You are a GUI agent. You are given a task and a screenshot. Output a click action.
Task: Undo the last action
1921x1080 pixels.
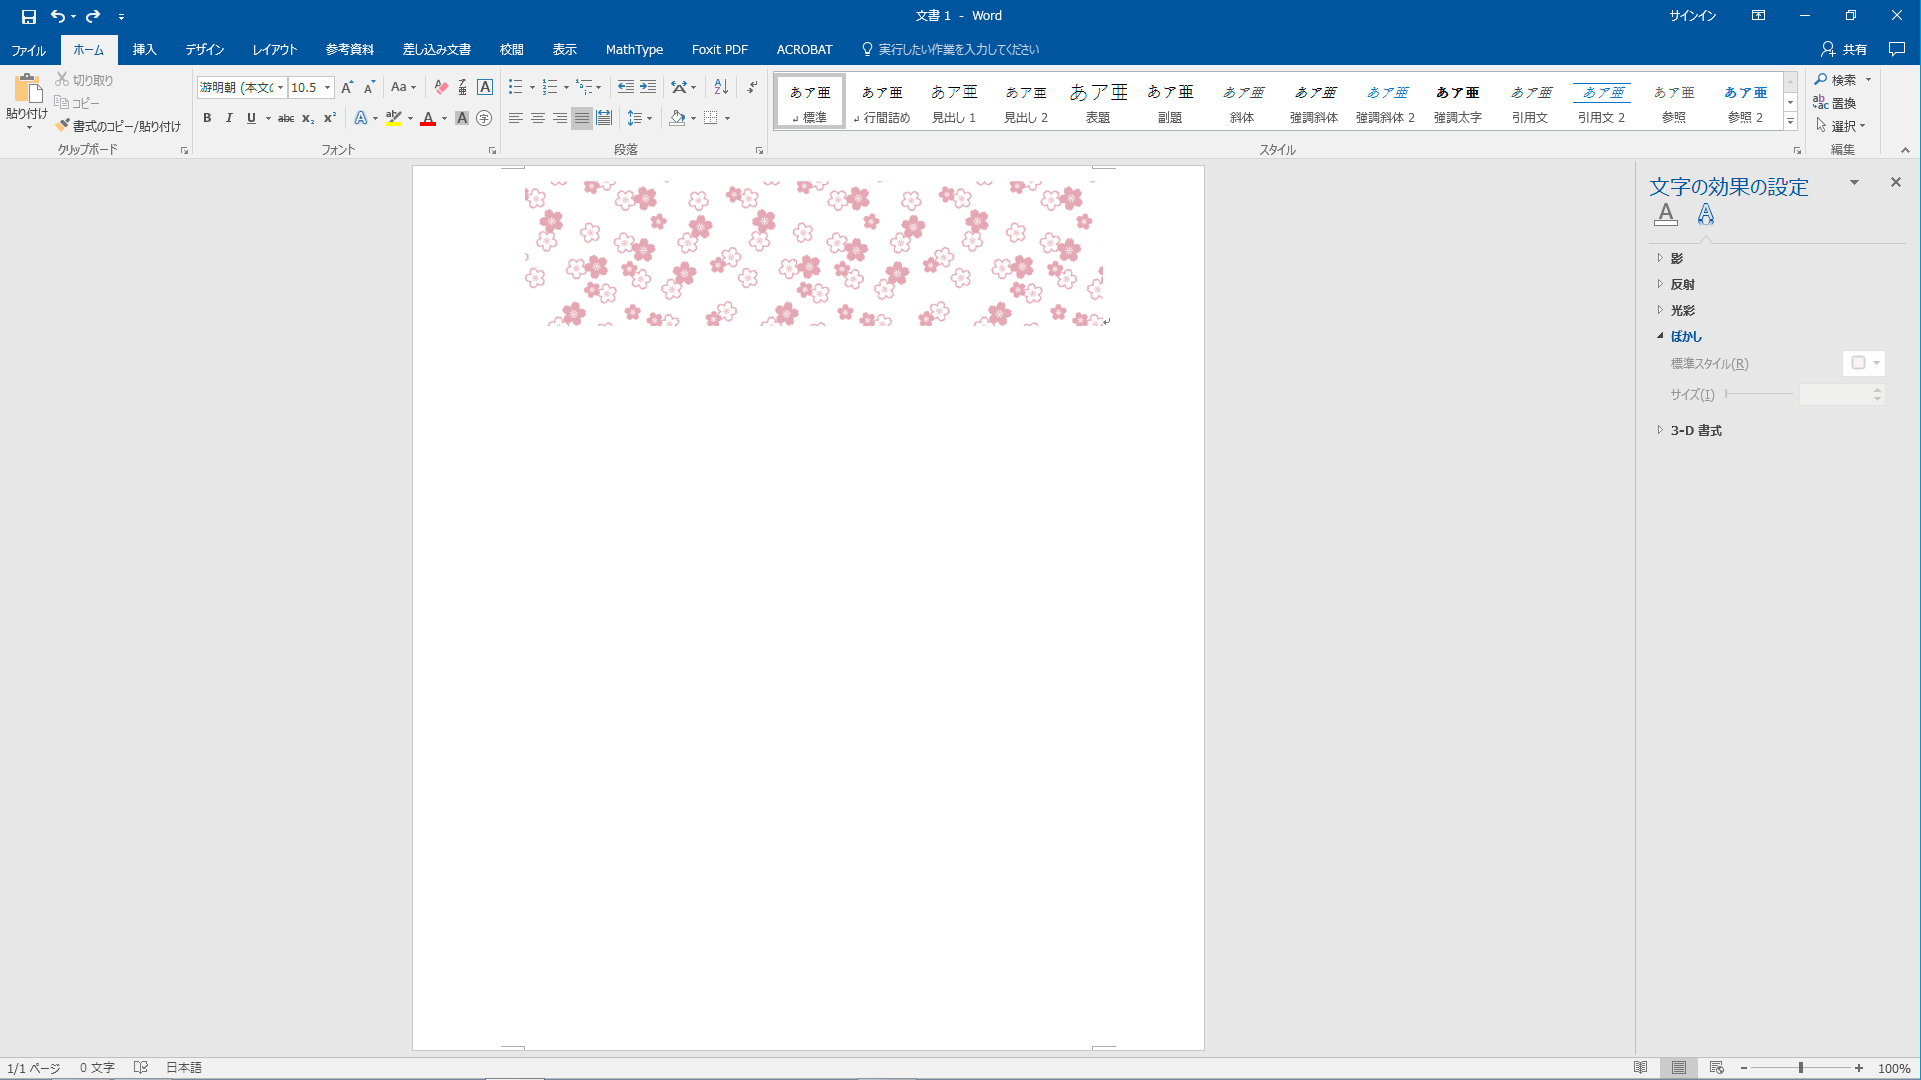coord(58,16)
